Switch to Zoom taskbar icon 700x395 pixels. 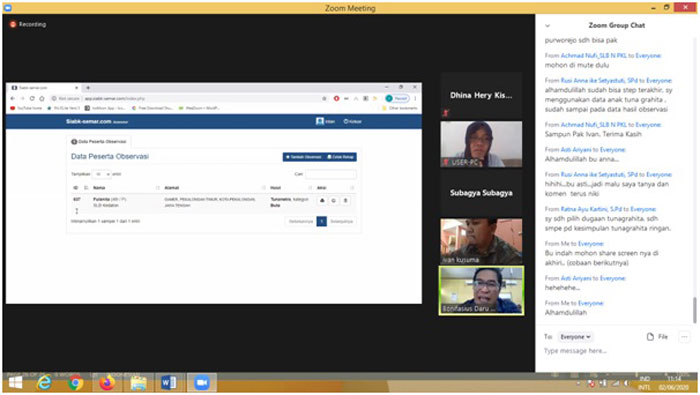pyautogui.click(x=202, y=383)
